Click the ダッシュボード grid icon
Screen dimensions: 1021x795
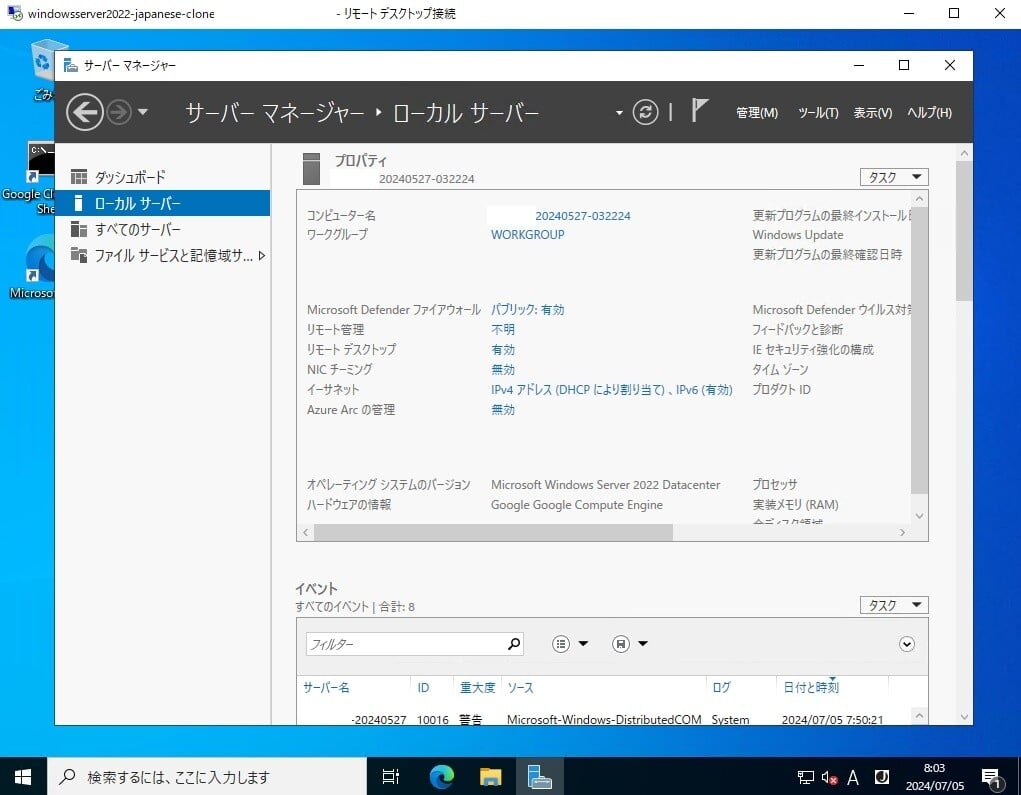pos(79,176)
